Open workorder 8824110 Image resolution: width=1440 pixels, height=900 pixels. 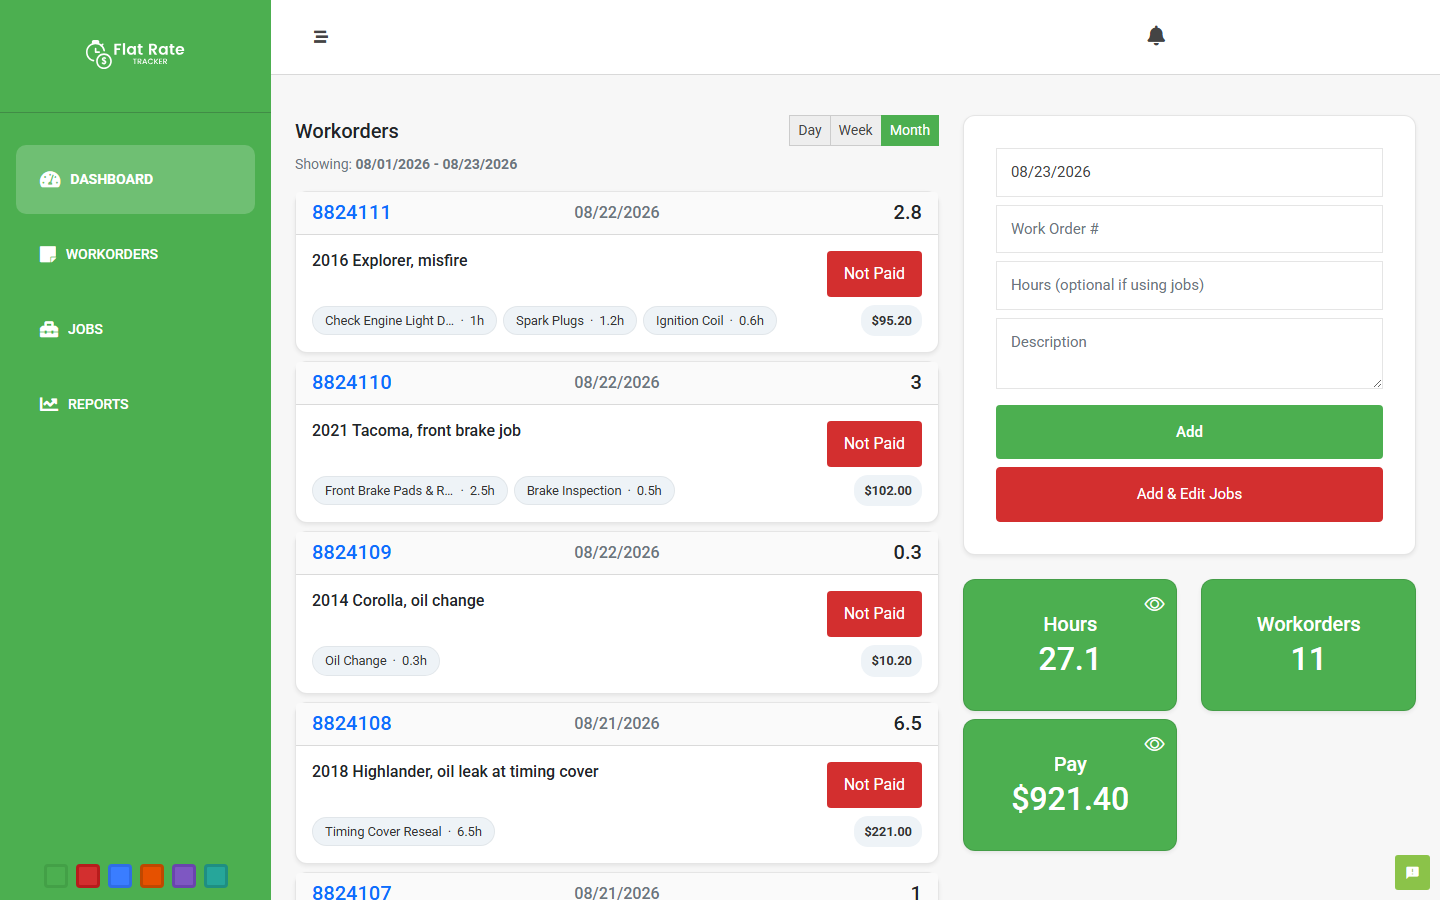(352, 382)
